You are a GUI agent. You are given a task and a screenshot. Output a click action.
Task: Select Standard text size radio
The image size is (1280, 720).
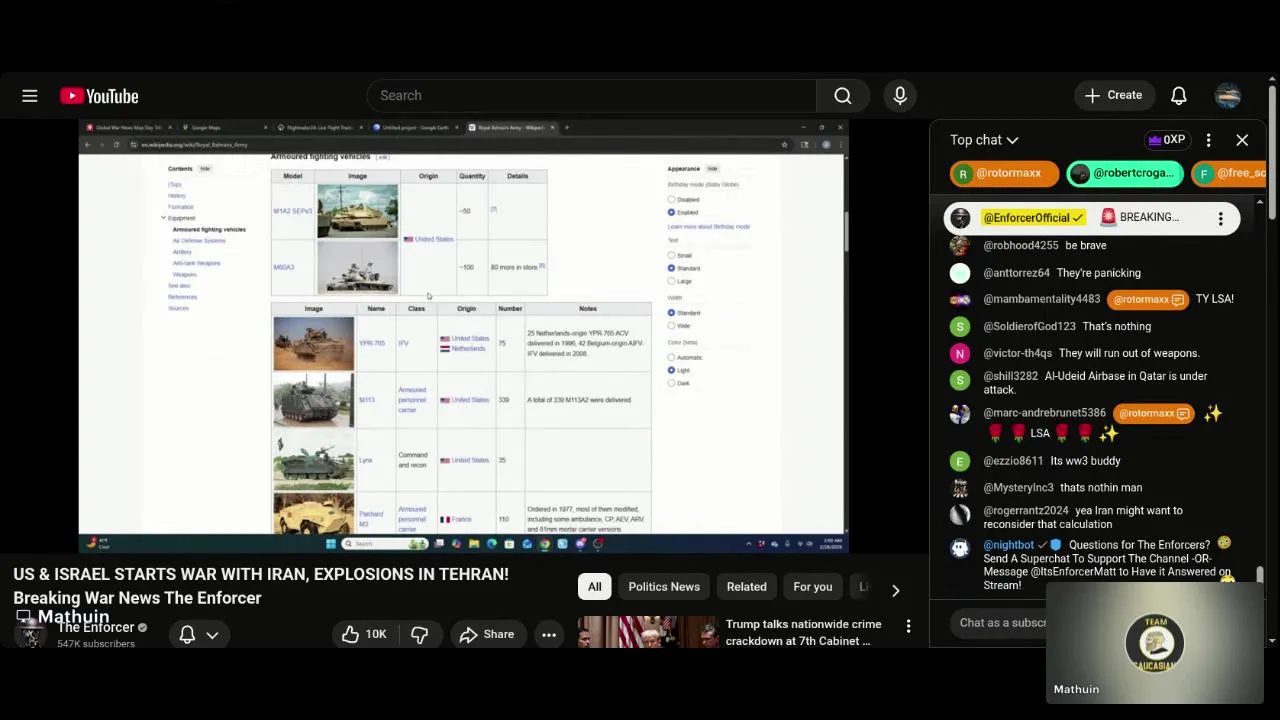[x=671, y=268]
